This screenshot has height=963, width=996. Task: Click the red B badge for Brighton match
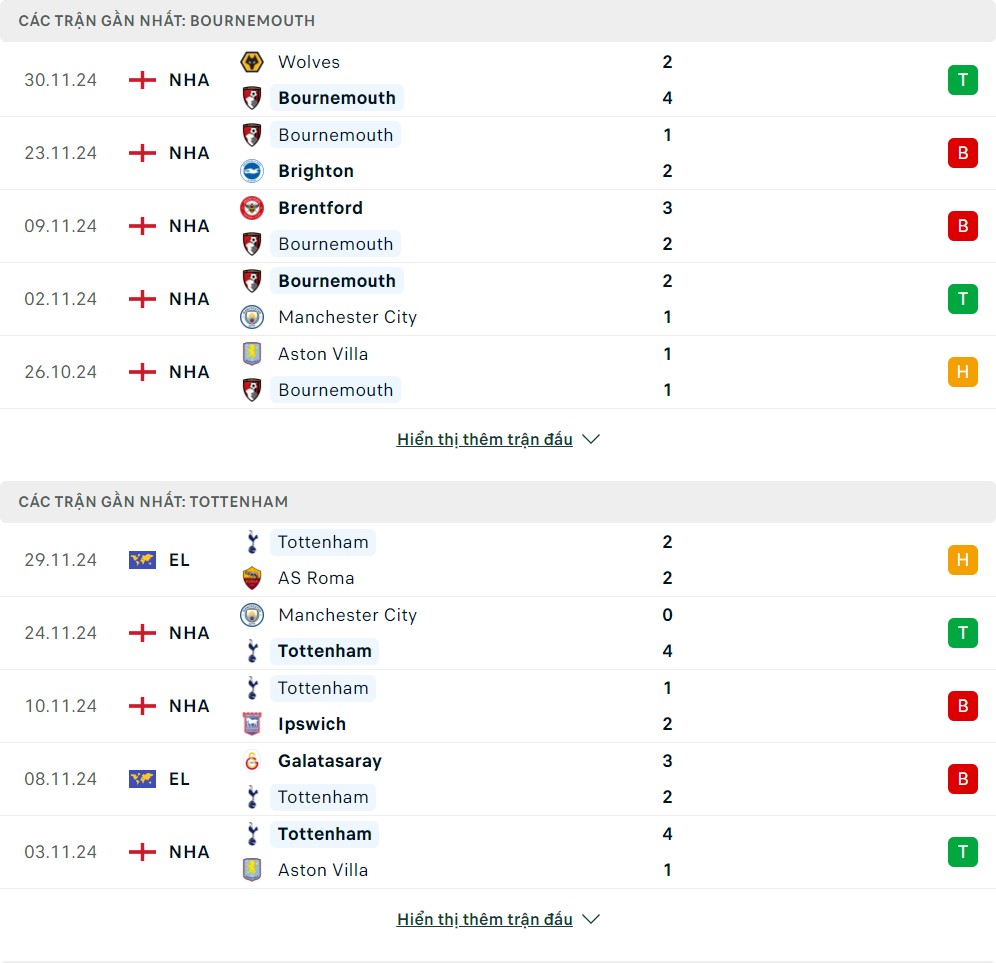click(x=962, y=153)
